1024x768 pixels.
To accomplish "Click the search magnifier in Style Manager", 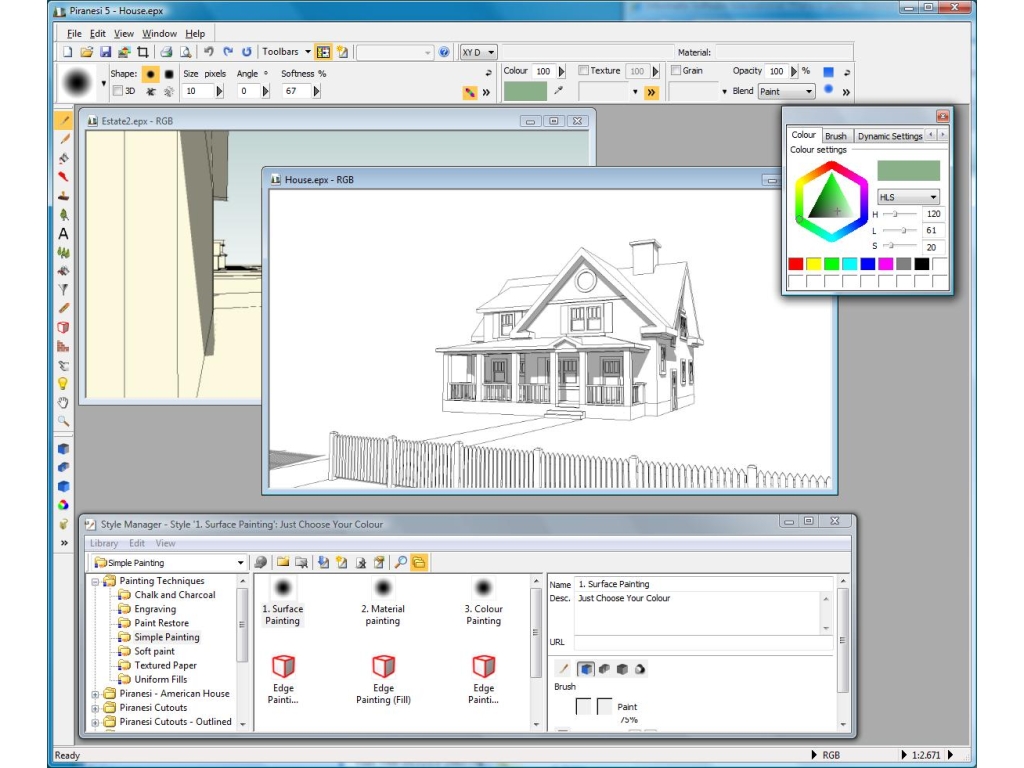I will [400, 563].
